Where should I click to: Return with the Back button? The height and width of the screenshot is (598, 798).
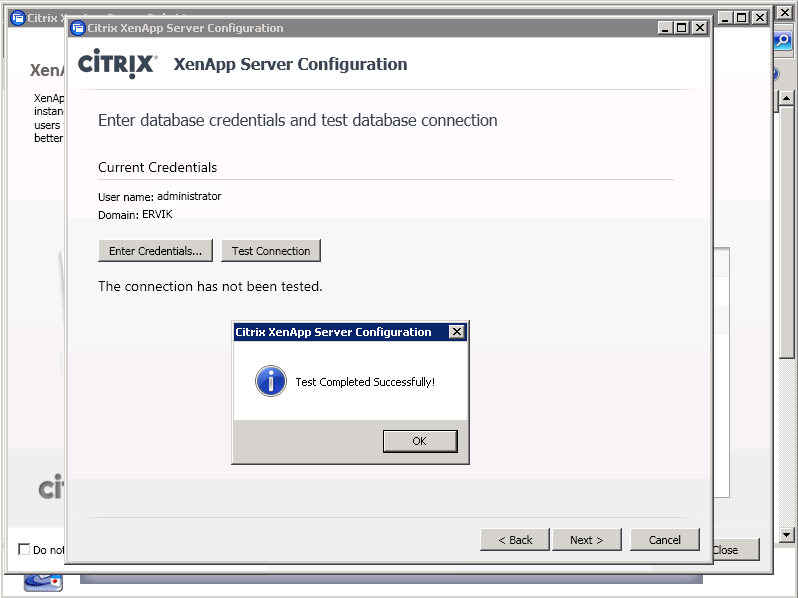pos(515,539)
